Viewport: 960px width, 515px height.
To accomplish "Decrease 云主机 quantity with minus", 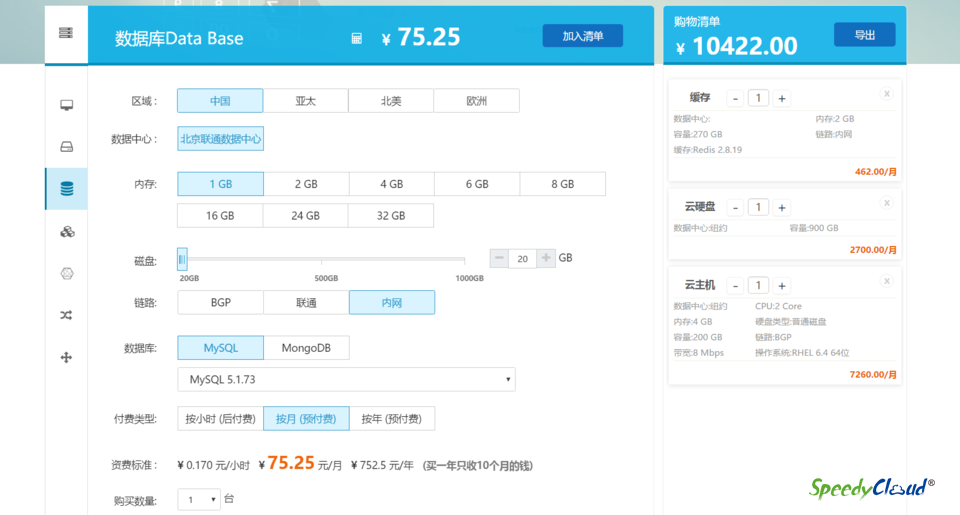I will tap(735, 286).
